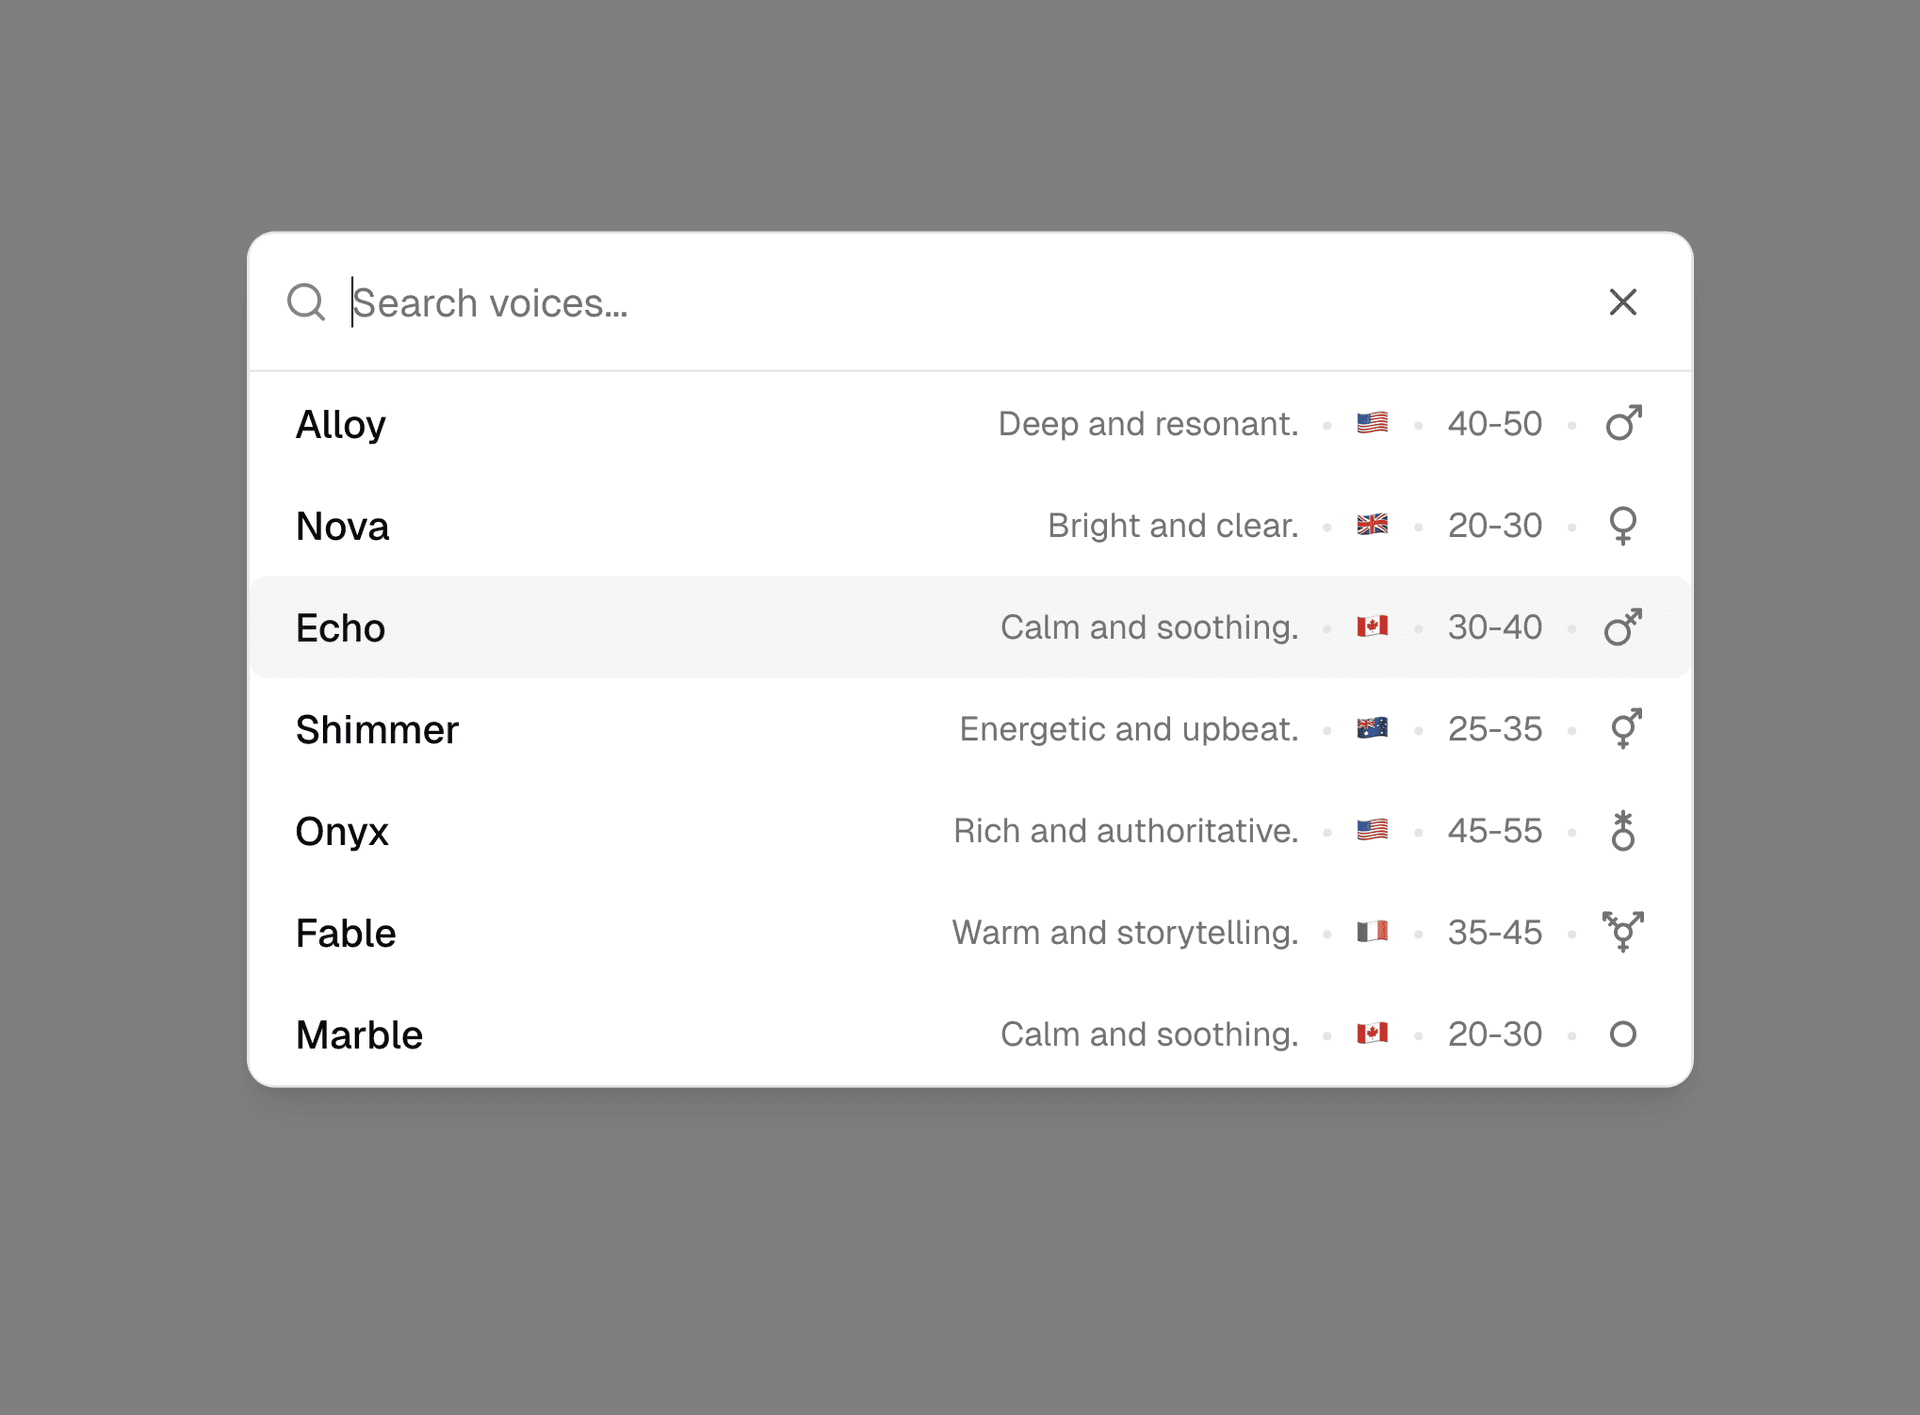Click the transgender symbol beside Fable
Viewport: 1920px width, 1415px height.
pos(1623,932)
